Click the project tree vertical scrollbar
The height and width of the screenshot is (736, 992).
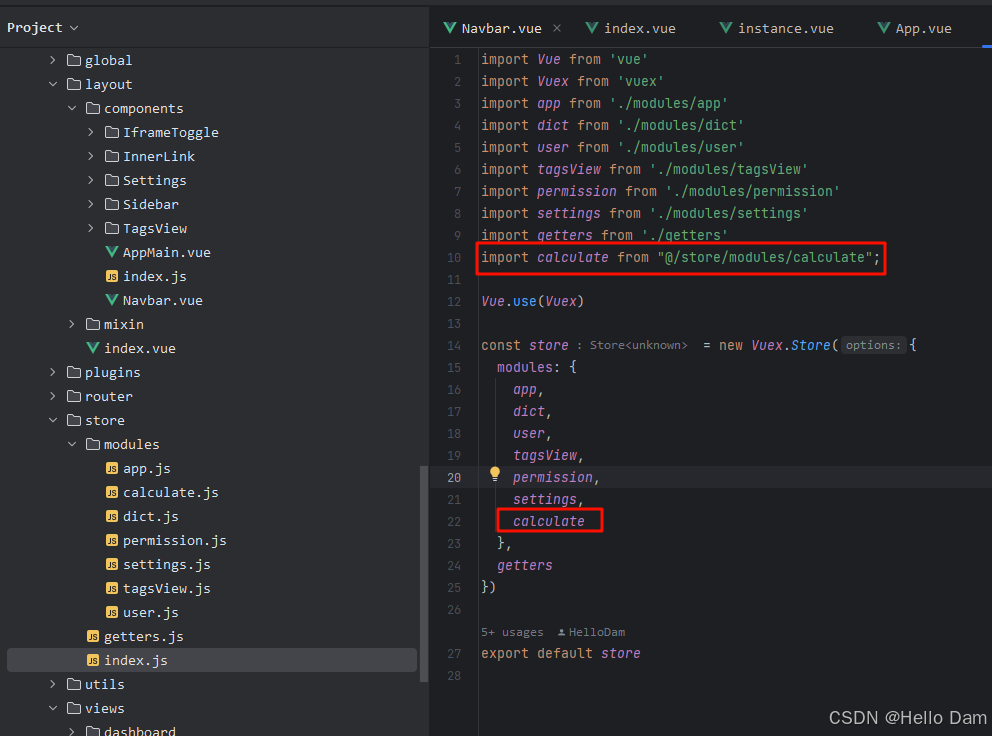(423, 573)
